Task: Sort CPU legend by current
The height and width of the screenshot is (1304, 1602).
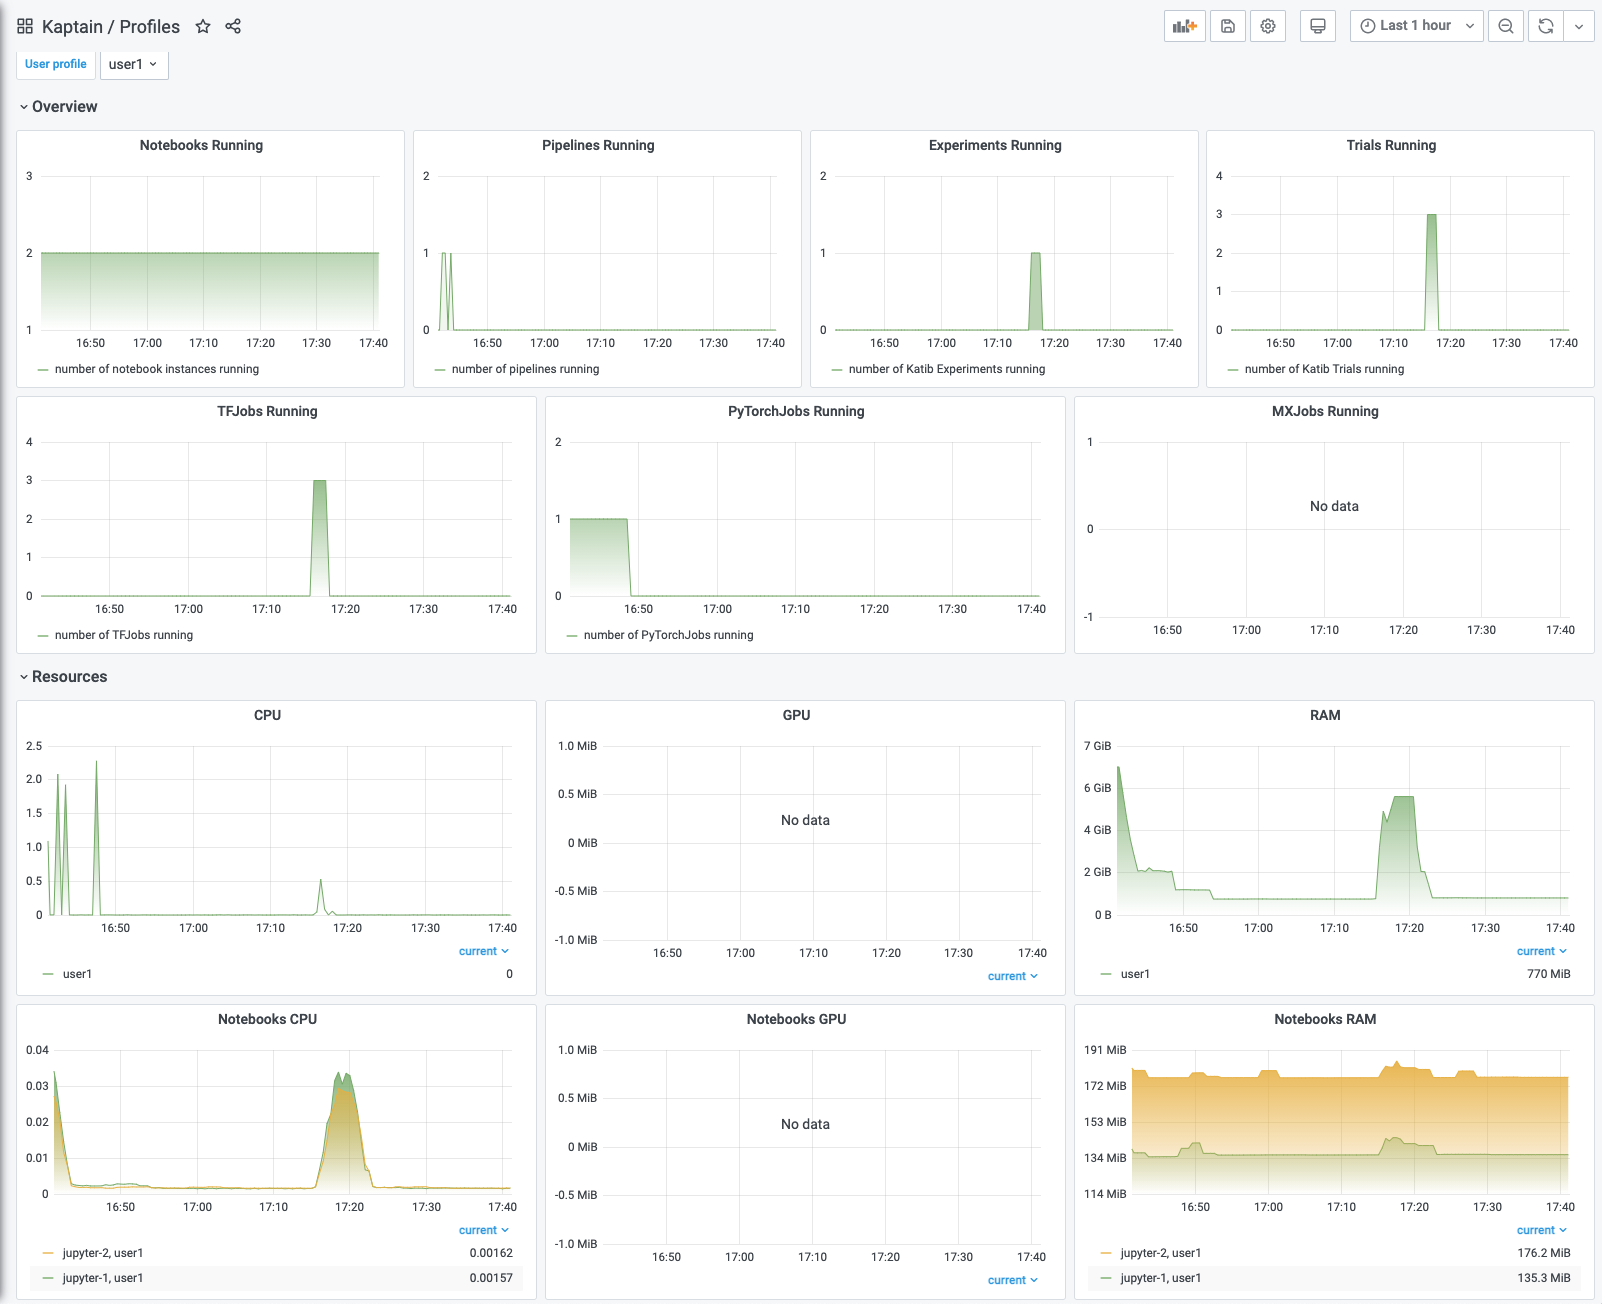Action: [484, 951]
